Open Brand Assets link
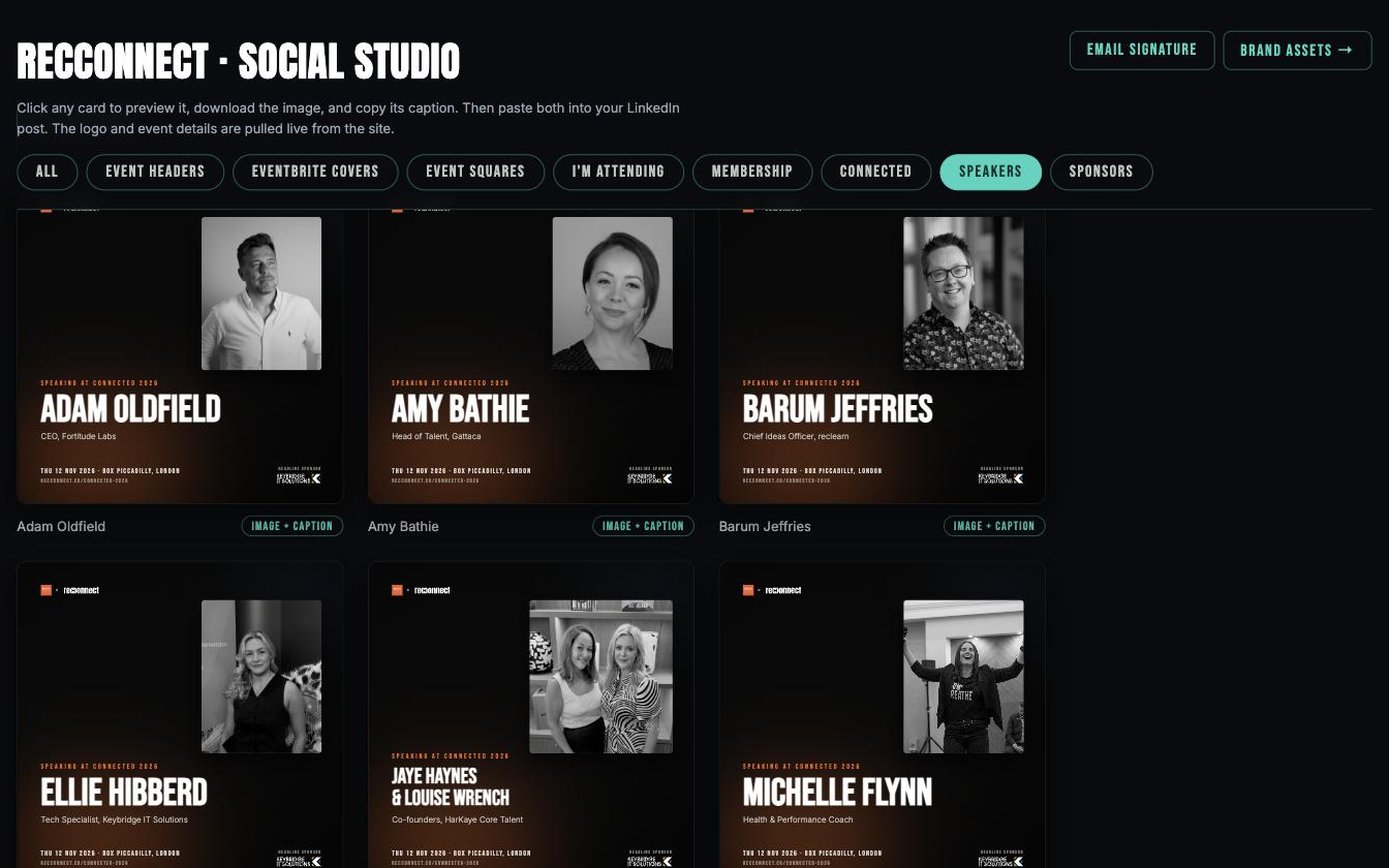This screenshot has height=868, width=1389. pyautogui.click(x=1297, y=50)
